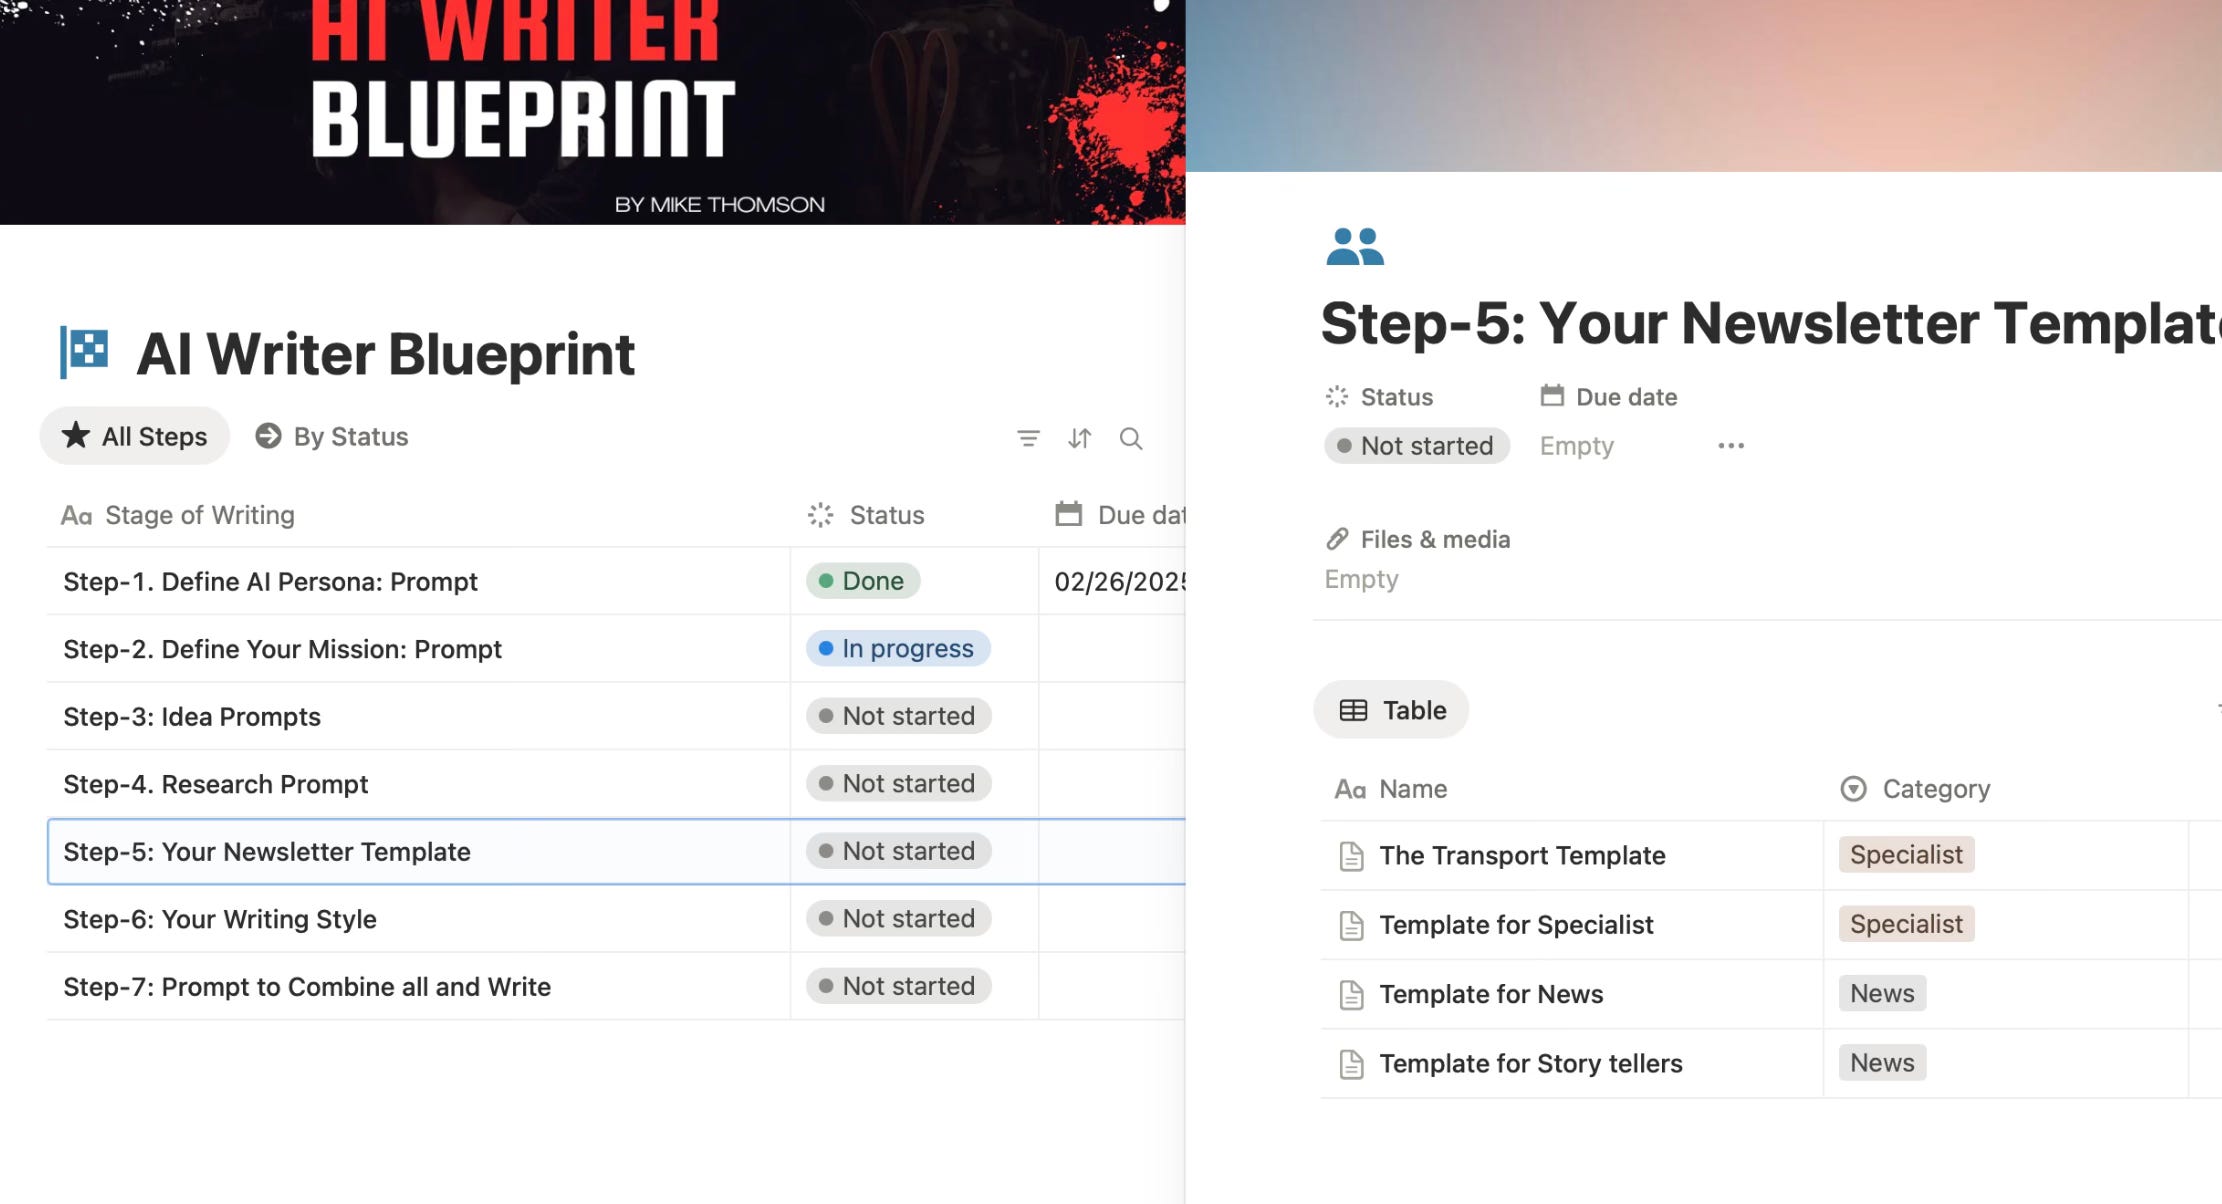Open Step-7: Prompt to Combine all and Write
The width and height of the screenshot is (2222, 1204).
tap(307, 987)
